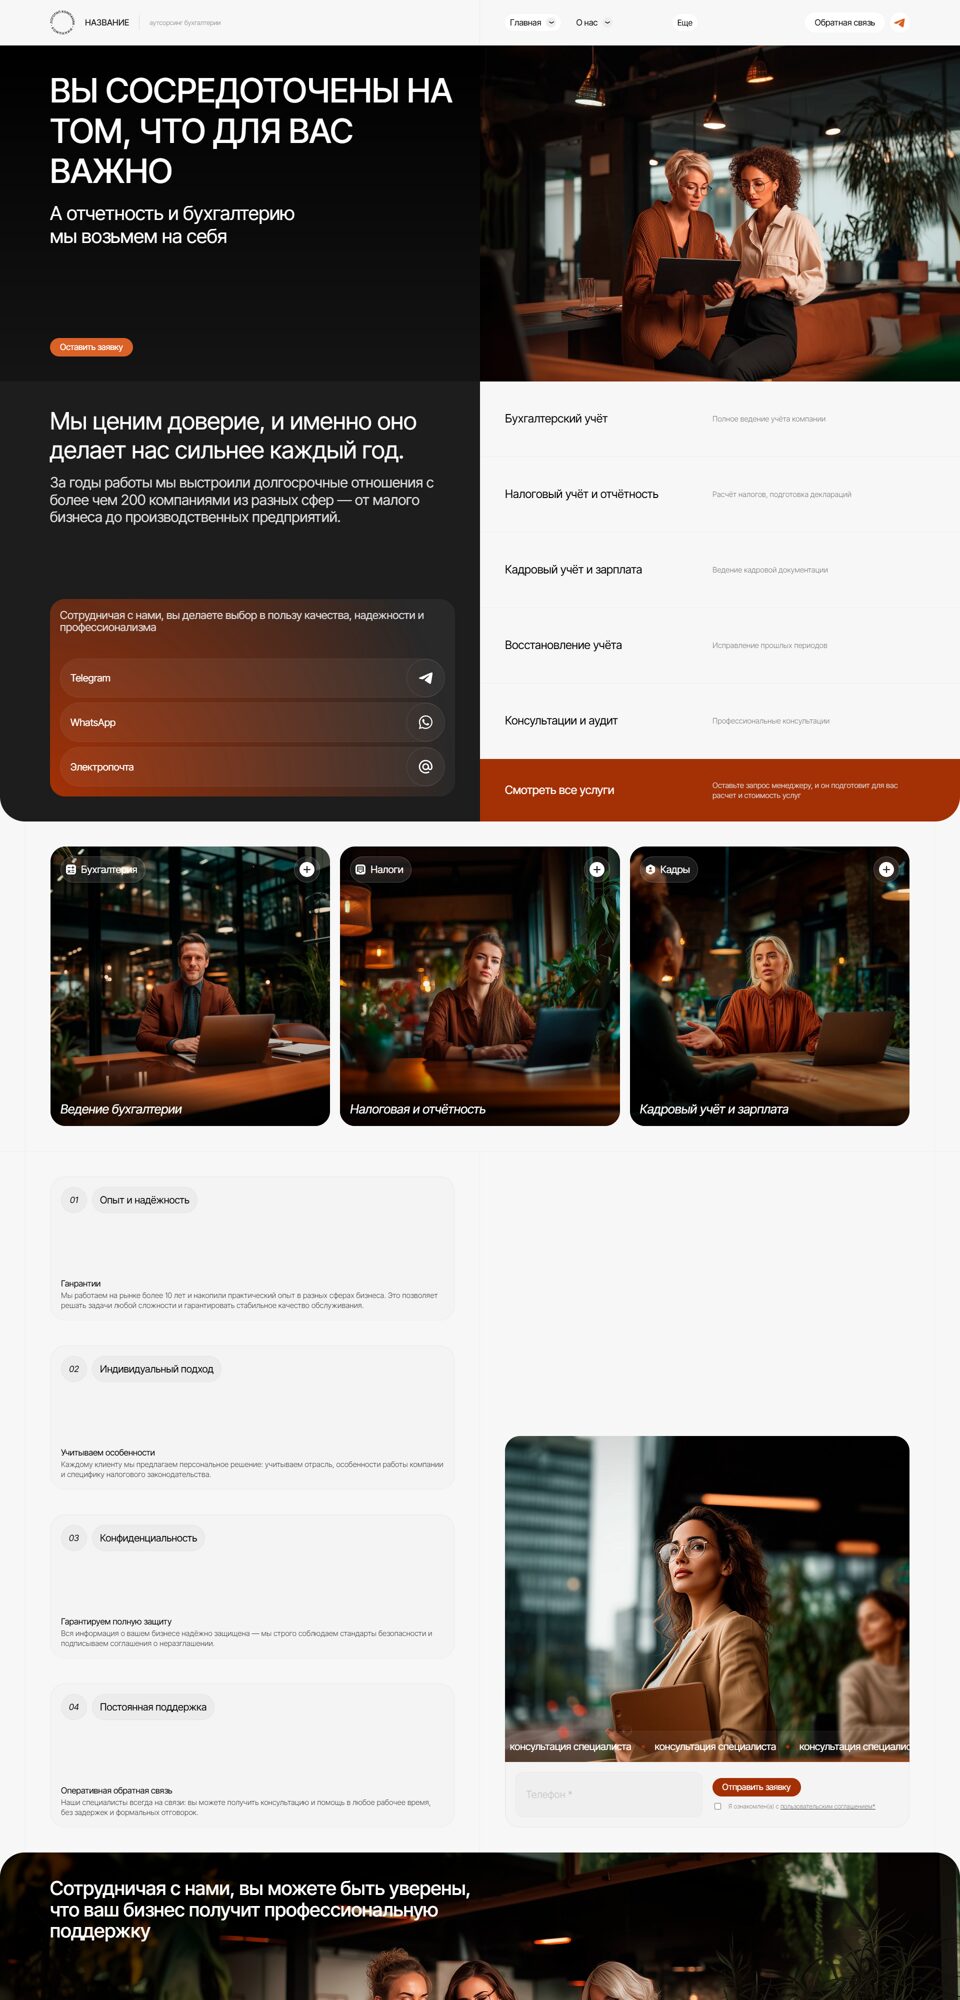Click the Telegram paper-plane icon in header
960x2000 pixels.
pyautogui.click(x=899, y=22)
